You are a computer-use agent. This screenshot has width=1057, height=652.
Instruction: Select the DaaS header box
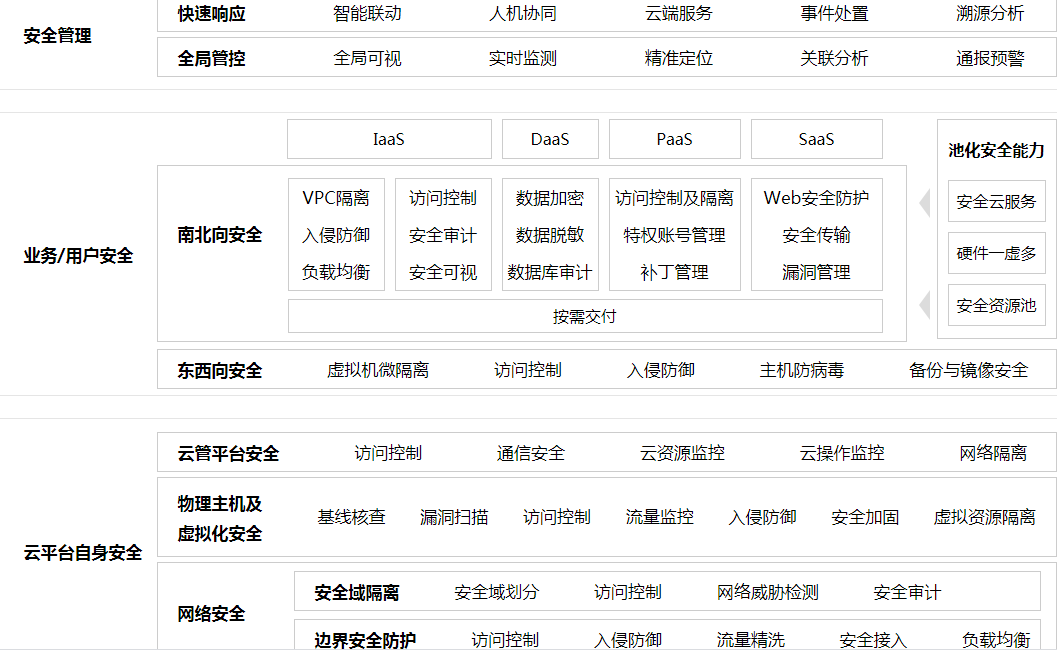550,139
